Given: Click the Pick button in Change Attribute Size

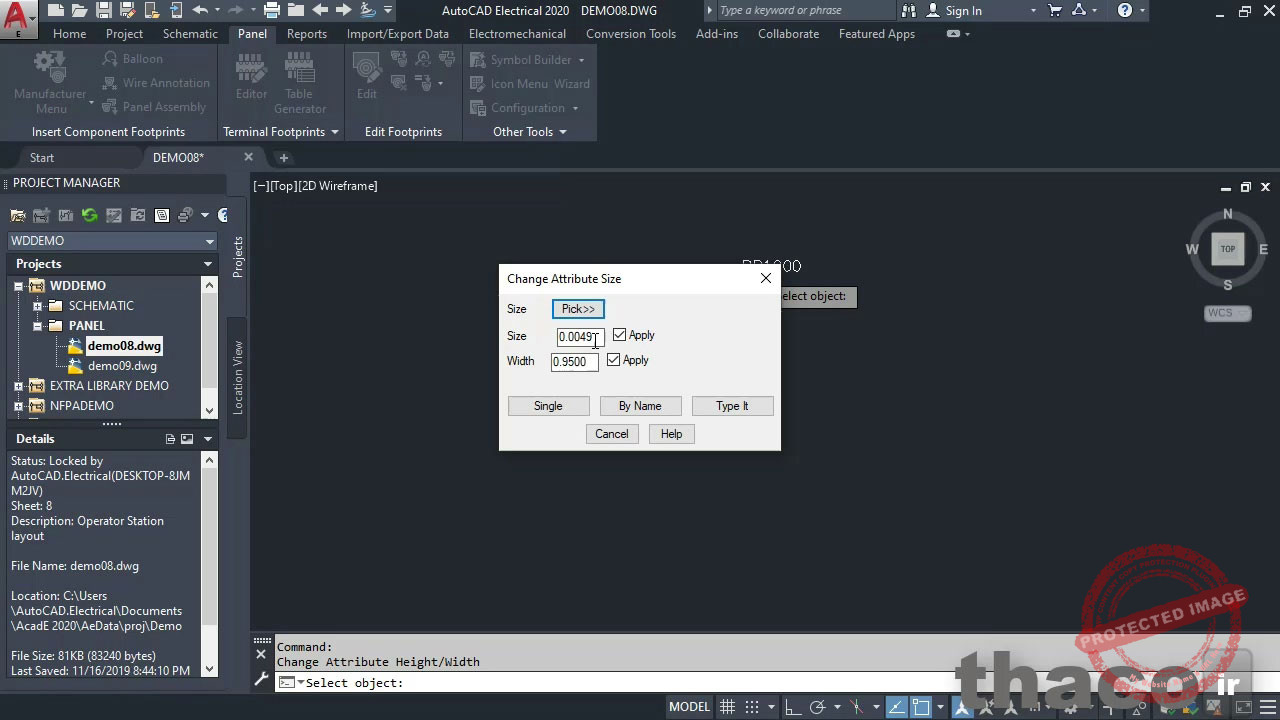Looking at the screenshot, I should tap(577, 308).
